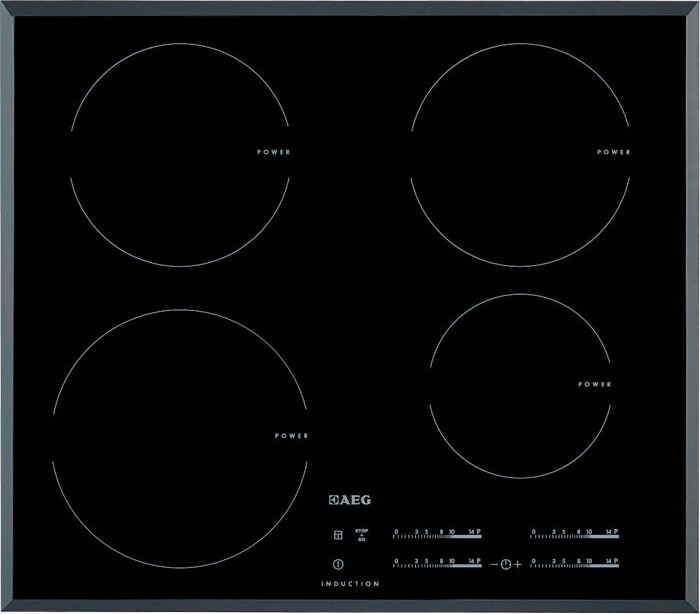Select P boost on the lower-right slider
The height and width of the screenshot is (614, 700).
coord(616,561)
